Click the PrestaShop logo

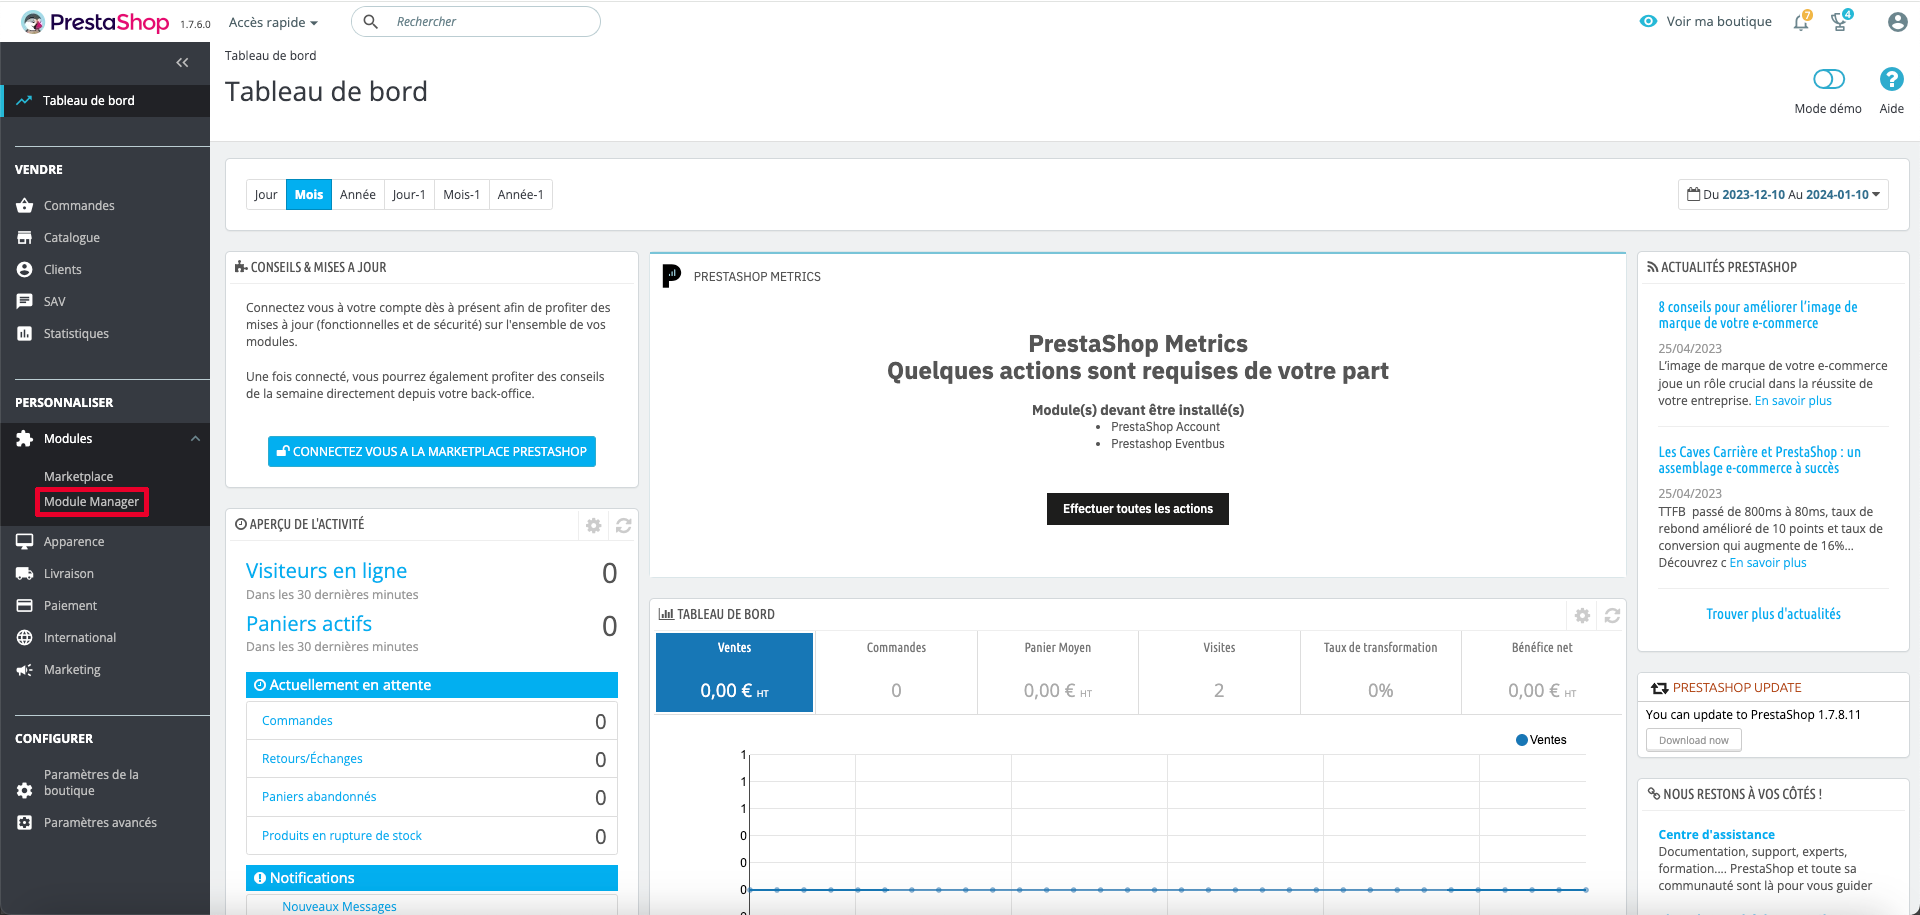coord(95,22)
